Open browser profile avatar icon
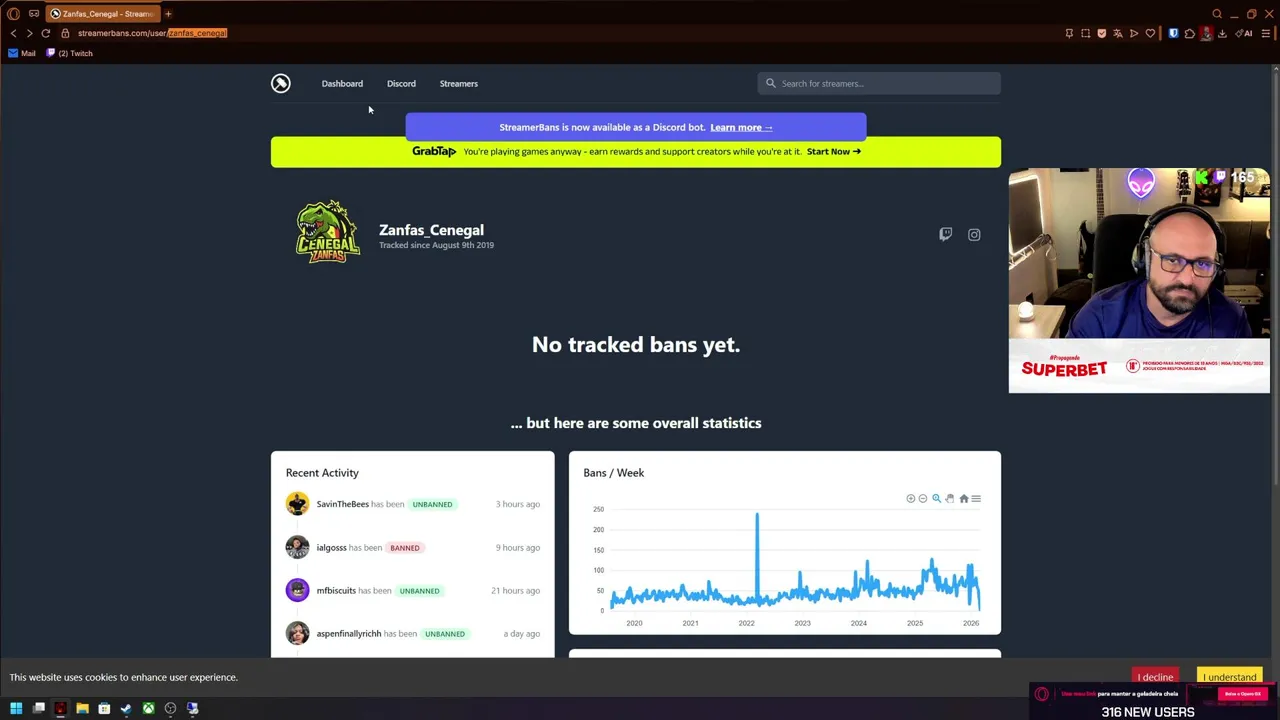Image resolution: width=1280 pixels, height=720 pixels. [x=1206, y=33]
